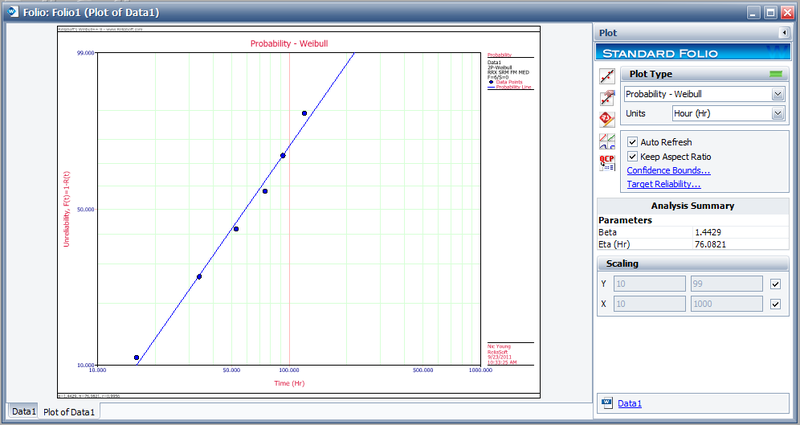Click the highest data point on plot
The height and width of the screenshot is (425, 800).
(304, 113)
